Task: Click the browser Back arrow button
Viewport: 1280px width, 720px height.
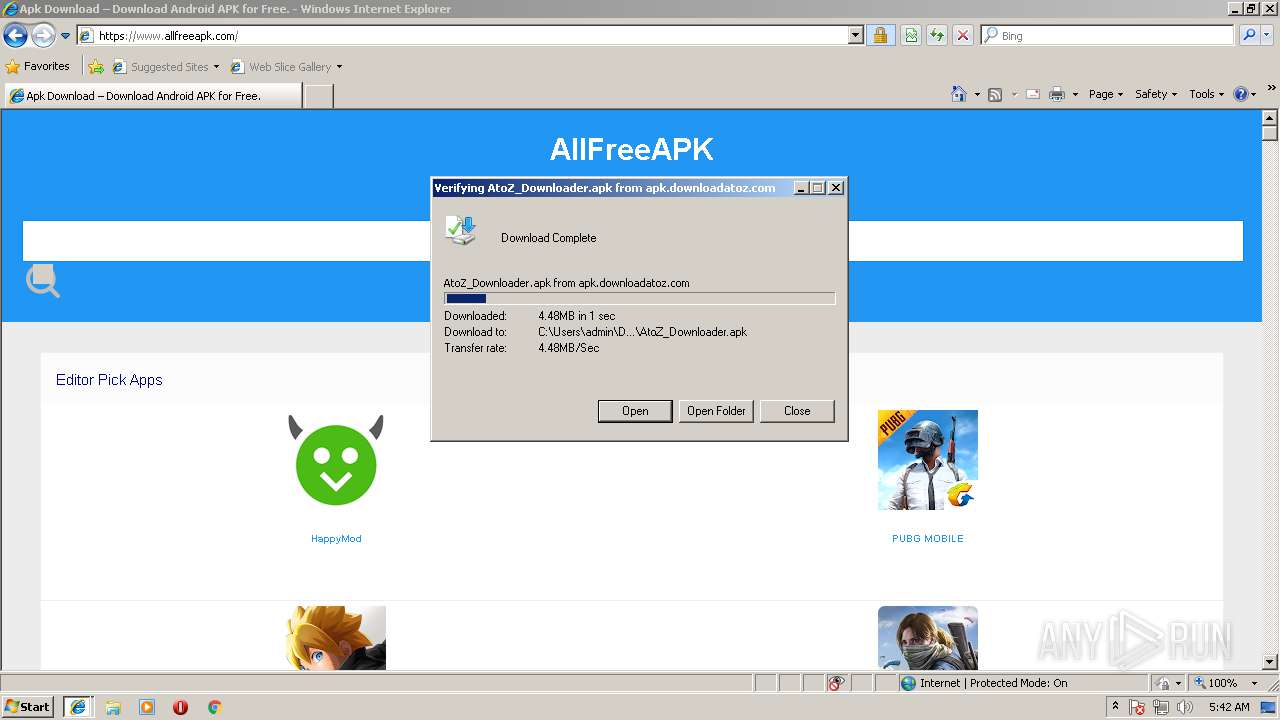Action: click(15, 36)
